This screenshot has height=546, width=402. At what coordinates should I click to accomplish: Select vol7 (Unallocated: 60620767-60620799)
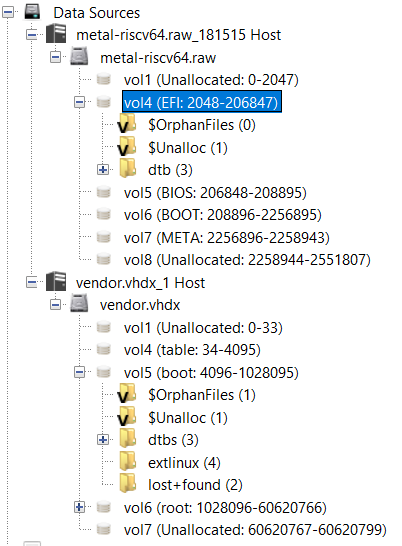click(x=255, y=530)
